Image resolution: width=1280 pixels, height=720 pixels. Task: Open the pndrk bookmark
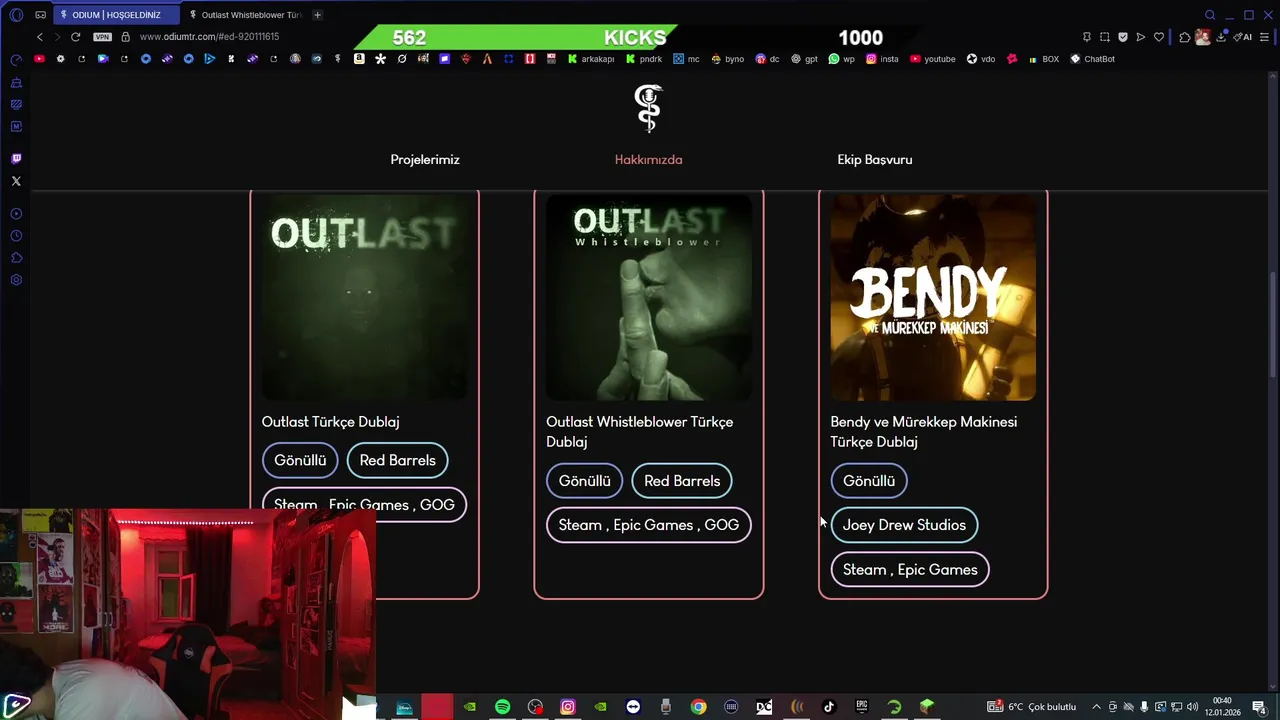click(644, 59)
